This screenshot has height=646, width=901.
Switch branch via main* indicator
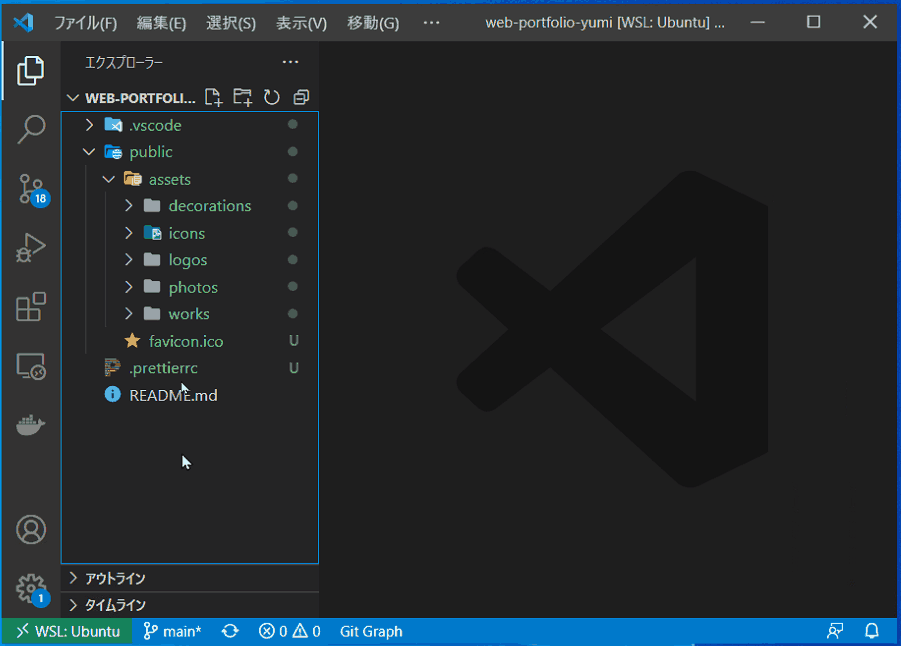172,632
